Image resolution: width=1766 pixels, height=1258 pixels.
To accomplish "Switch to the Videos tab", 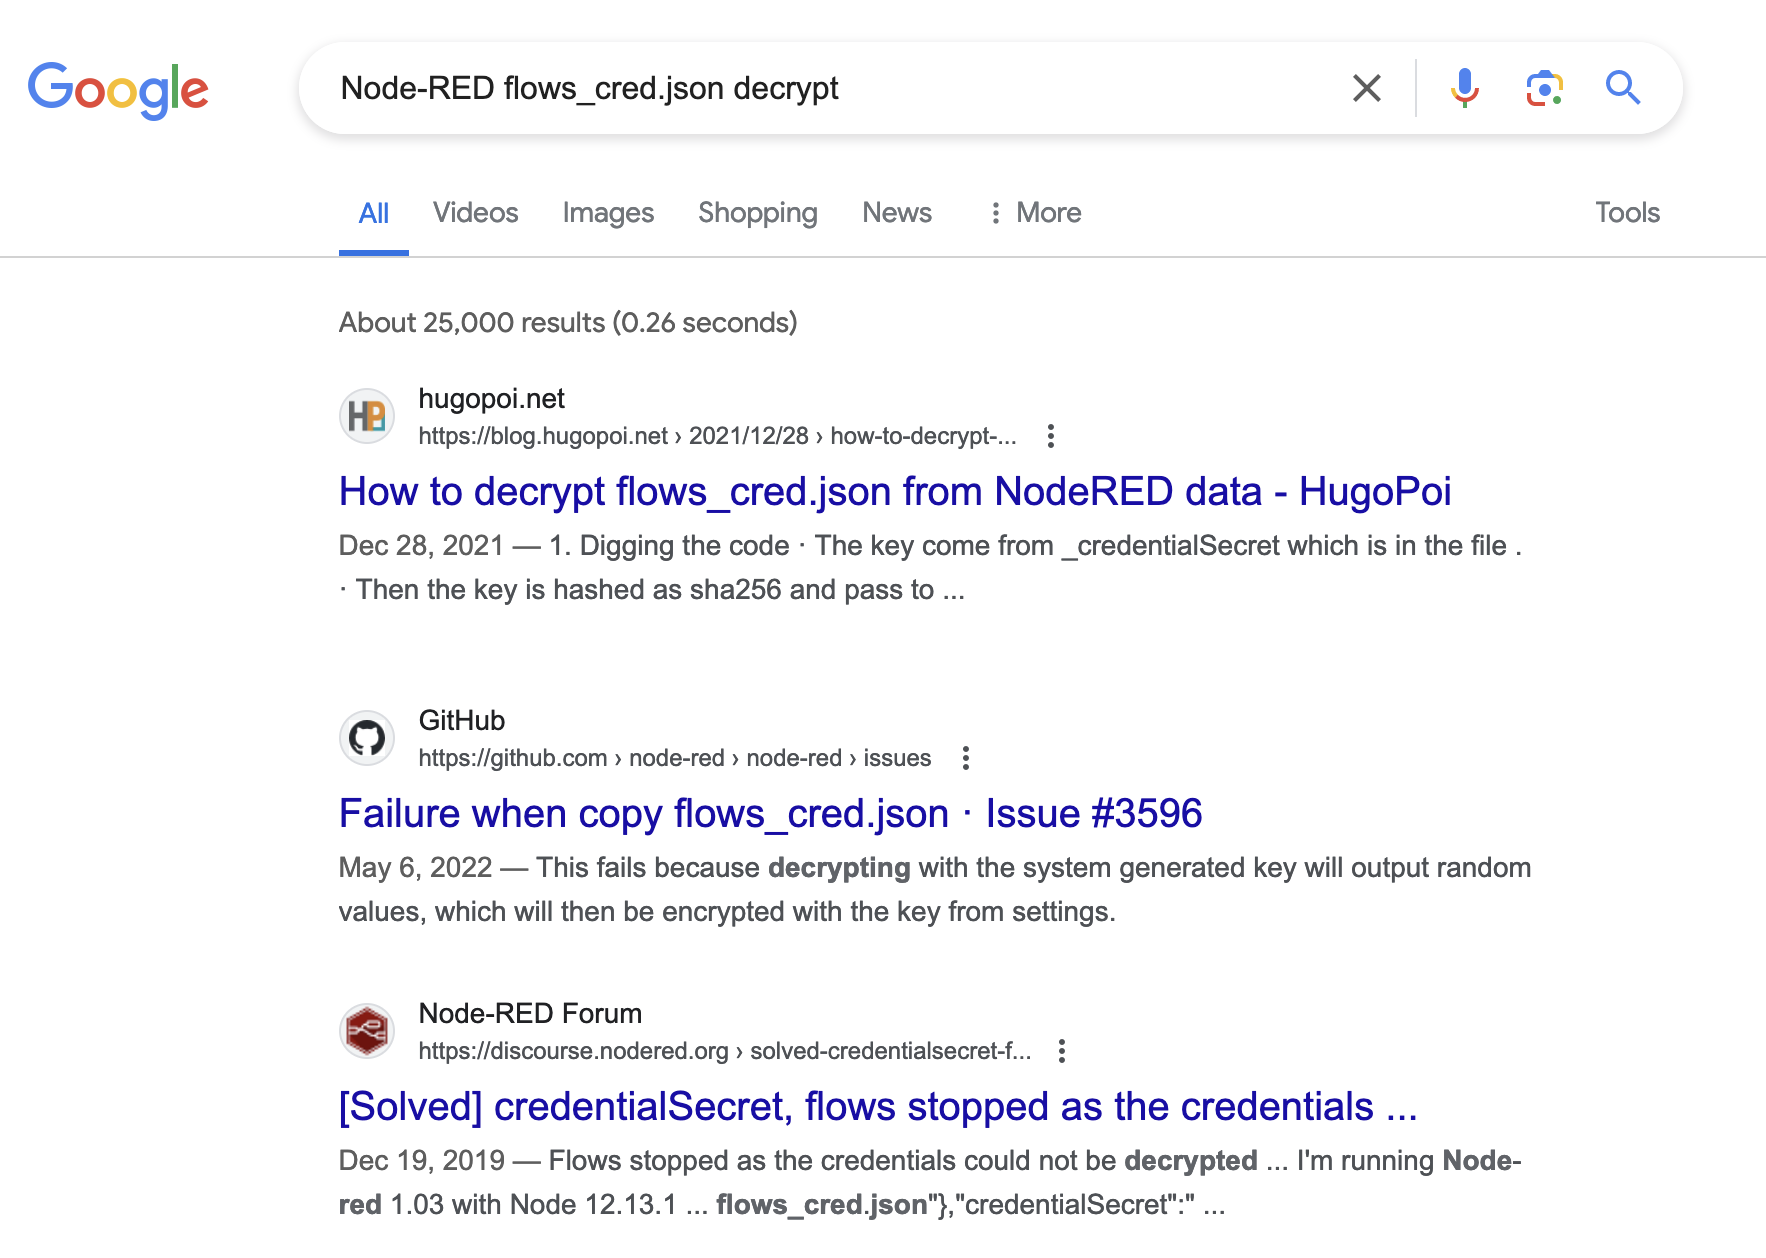I will click(x=476, y=213).
